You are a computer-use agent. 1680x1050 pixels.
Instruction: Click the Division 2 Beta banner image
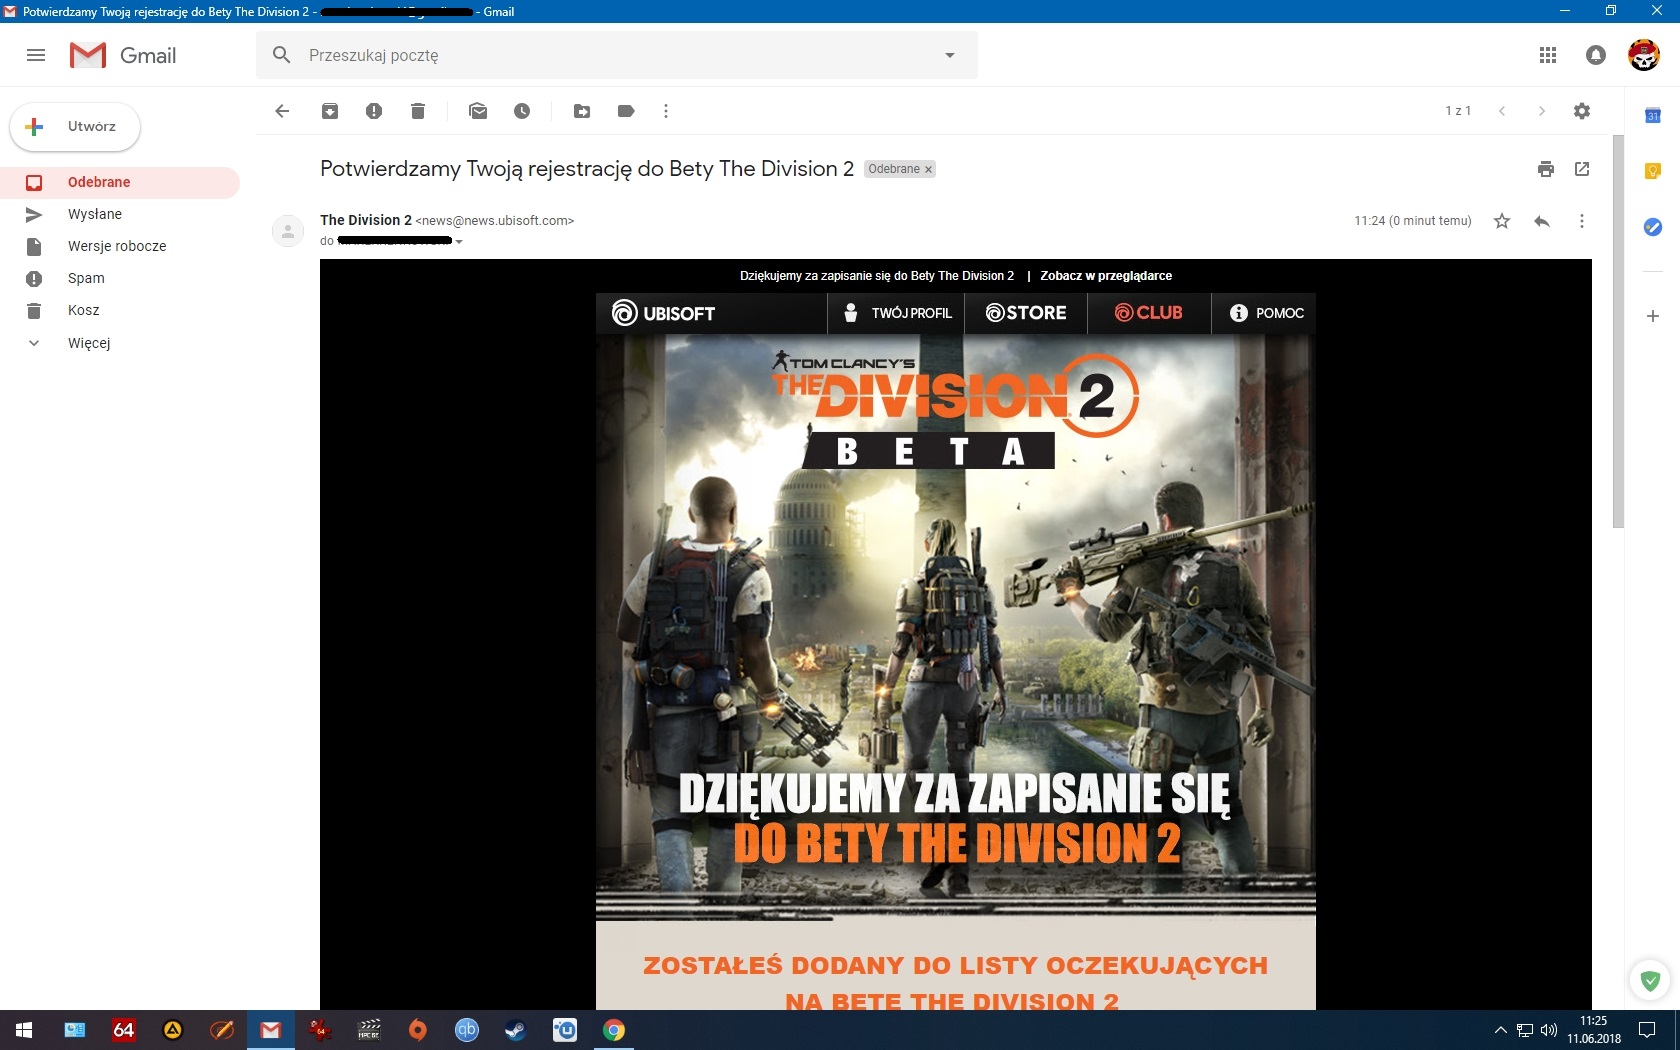click(x=956, y=627)
